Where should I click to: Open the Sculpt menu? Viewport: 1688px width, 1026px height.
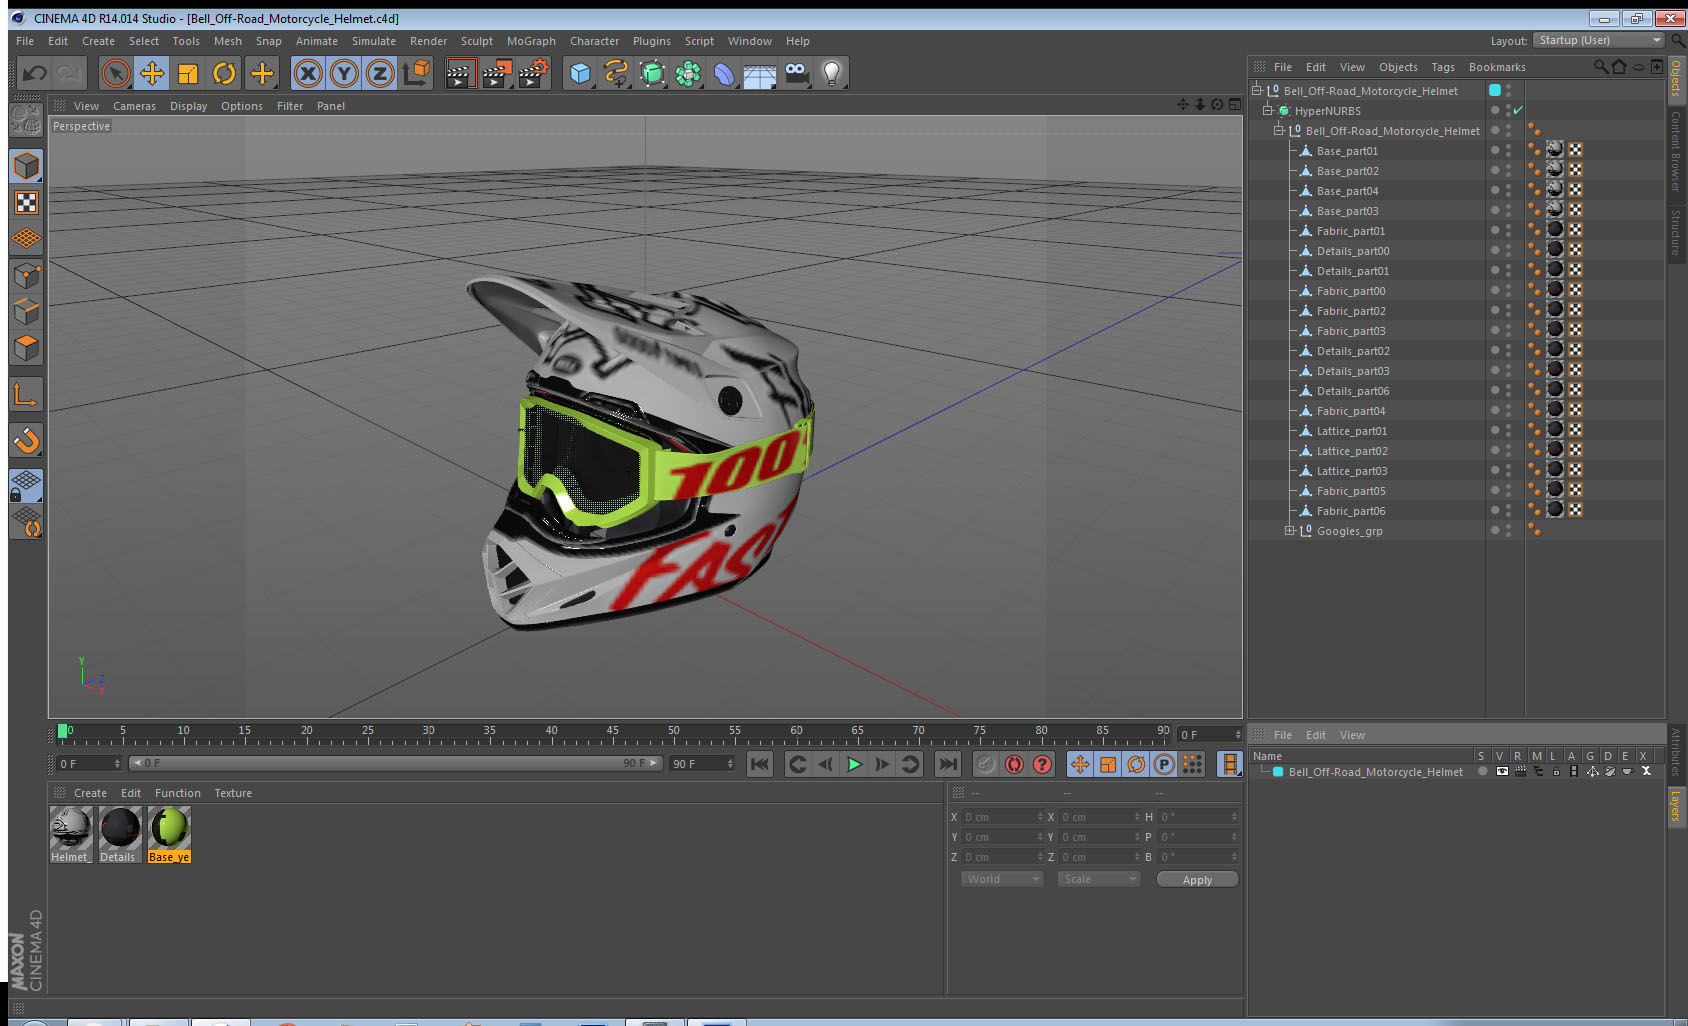[x=477, y=41]
